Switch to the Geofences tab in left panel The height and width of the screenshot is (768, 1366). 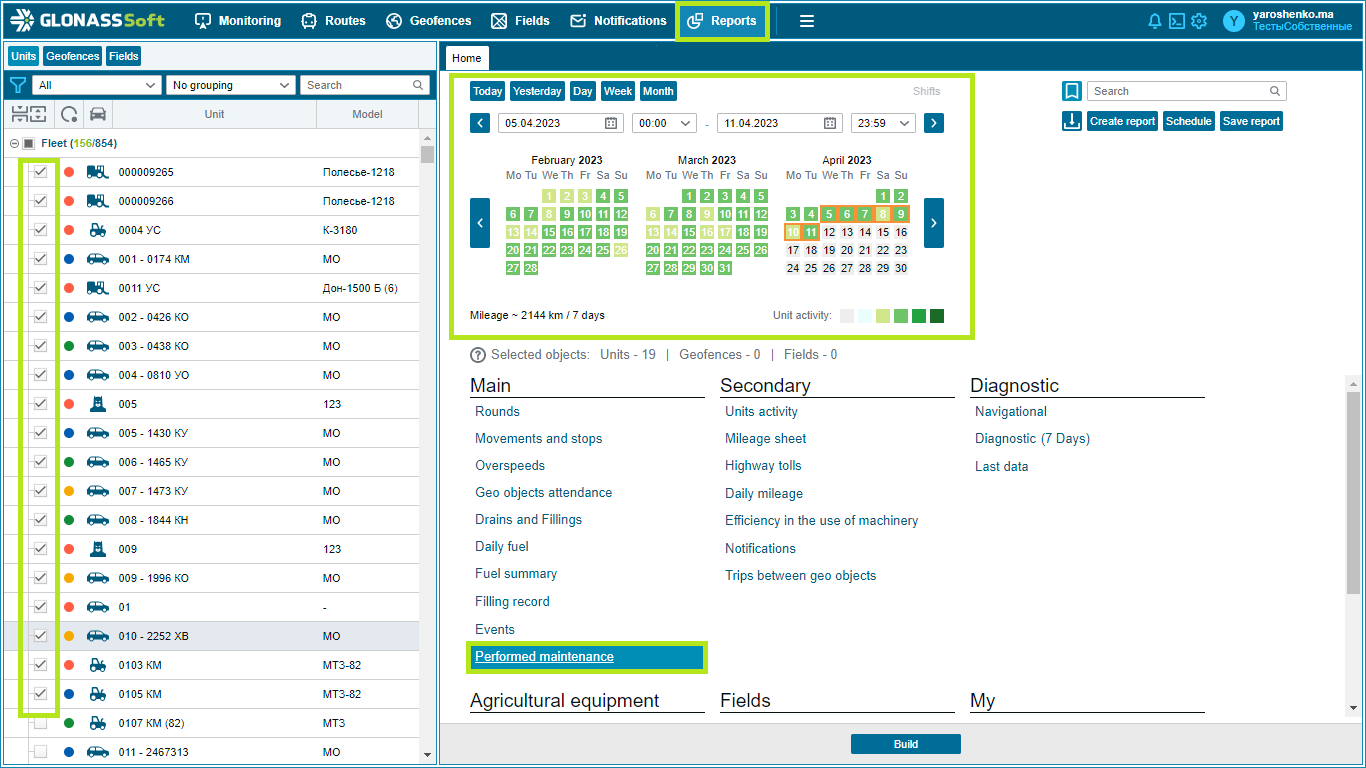click(x=73, y=56)
